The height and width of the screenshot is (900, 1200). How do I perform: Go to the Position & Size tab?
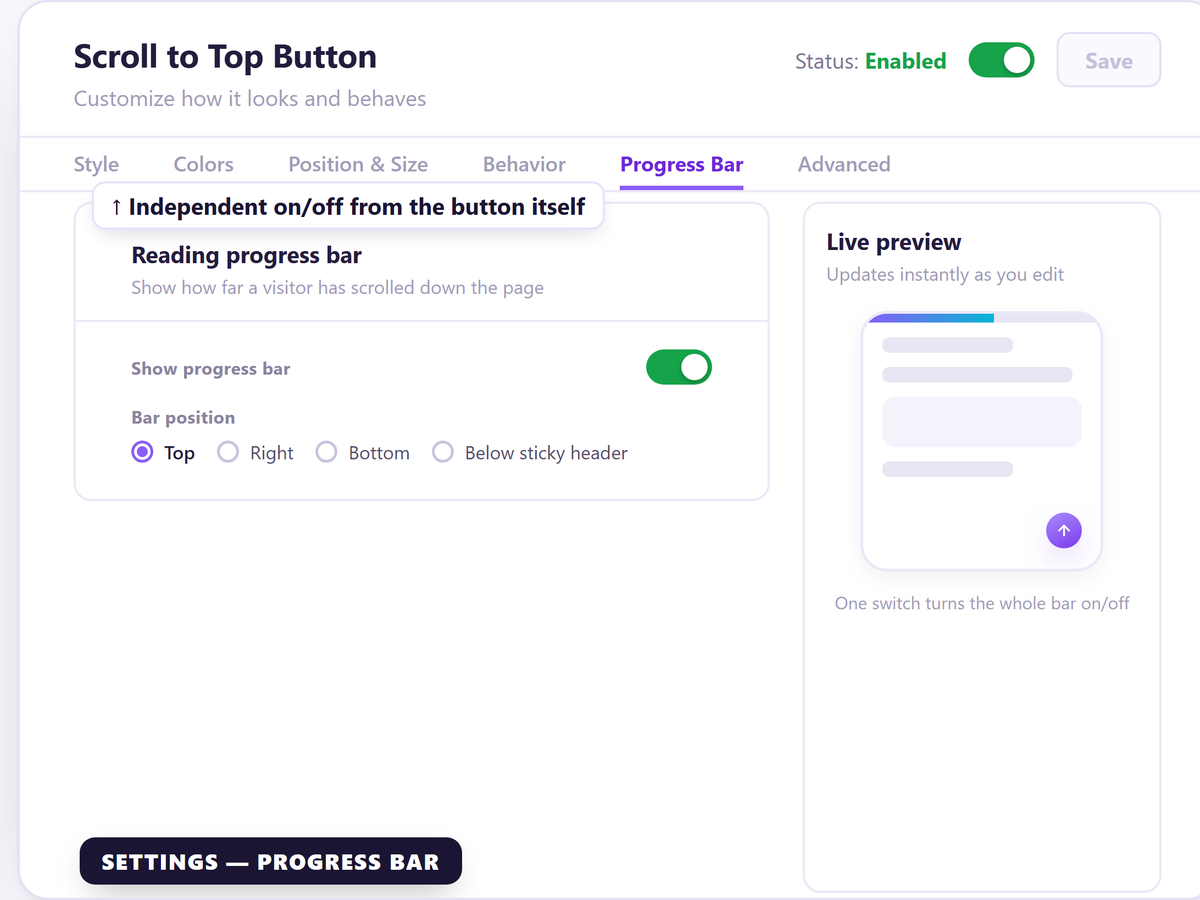click(x=358, y=165)
